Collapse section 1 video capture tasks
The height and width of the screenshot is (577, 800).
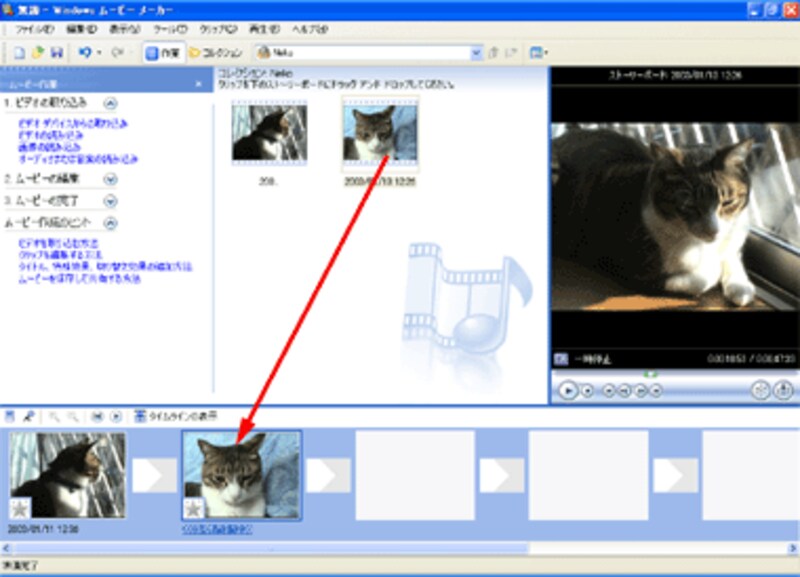[x=110, y=104]
